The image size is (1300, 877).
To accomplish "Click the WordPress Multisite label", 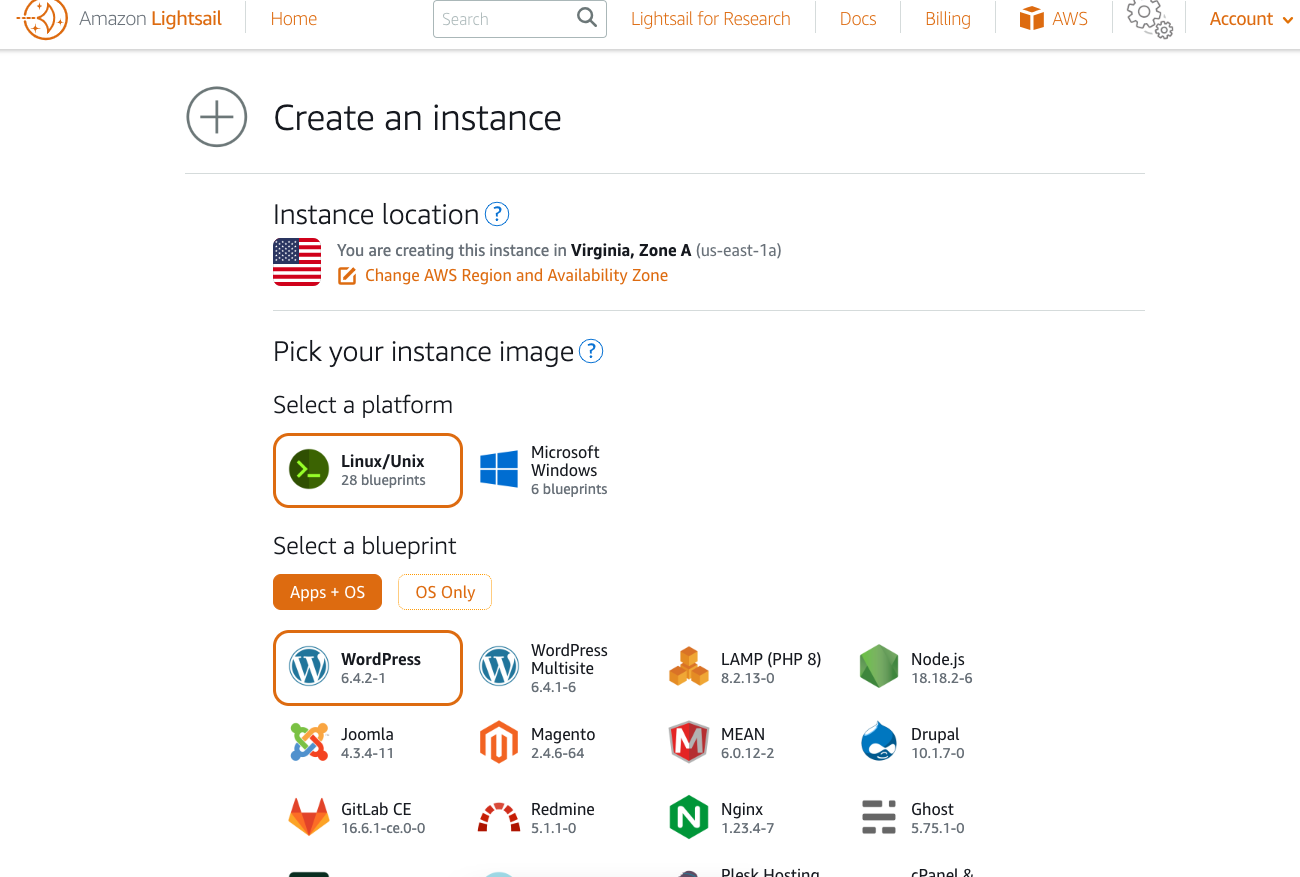I will [569, 659].
